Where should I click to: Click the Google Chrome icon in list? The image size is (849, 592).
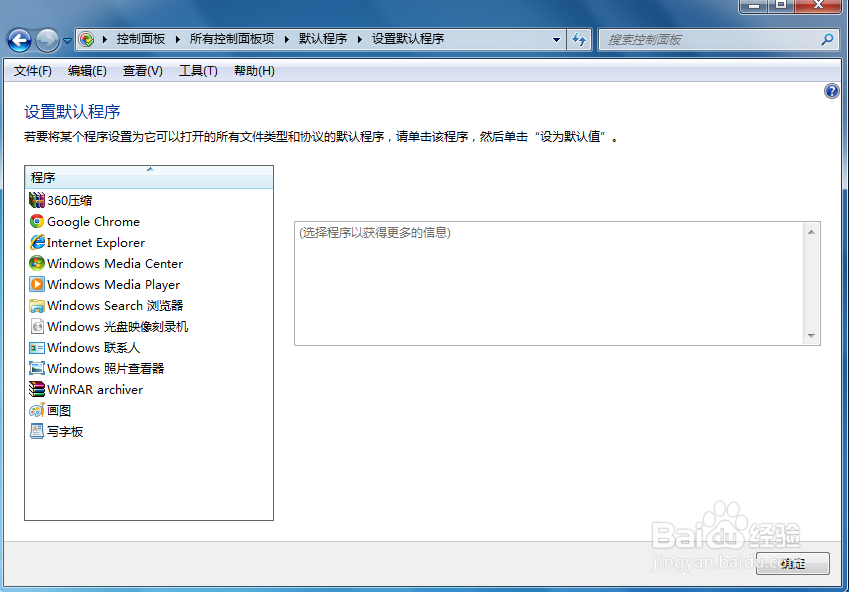[37, 222]
